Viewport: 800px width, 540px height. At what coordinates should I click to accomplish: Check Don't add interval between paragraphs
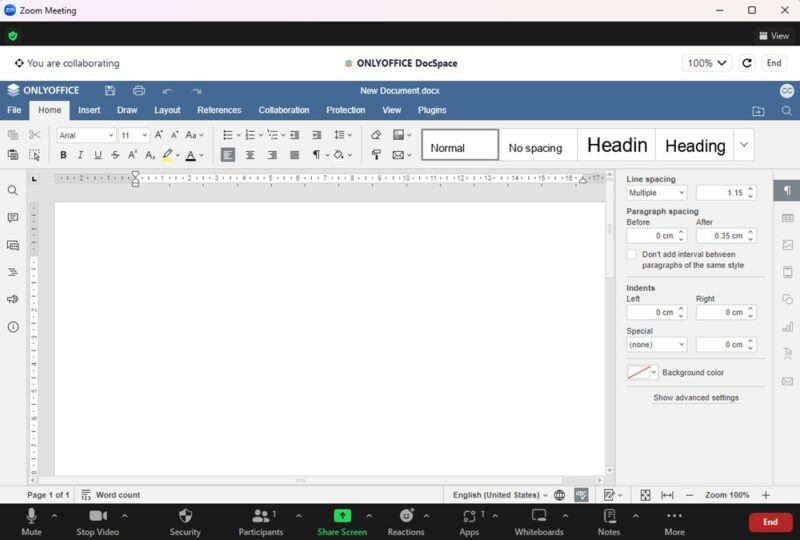[x=632, y=254]
